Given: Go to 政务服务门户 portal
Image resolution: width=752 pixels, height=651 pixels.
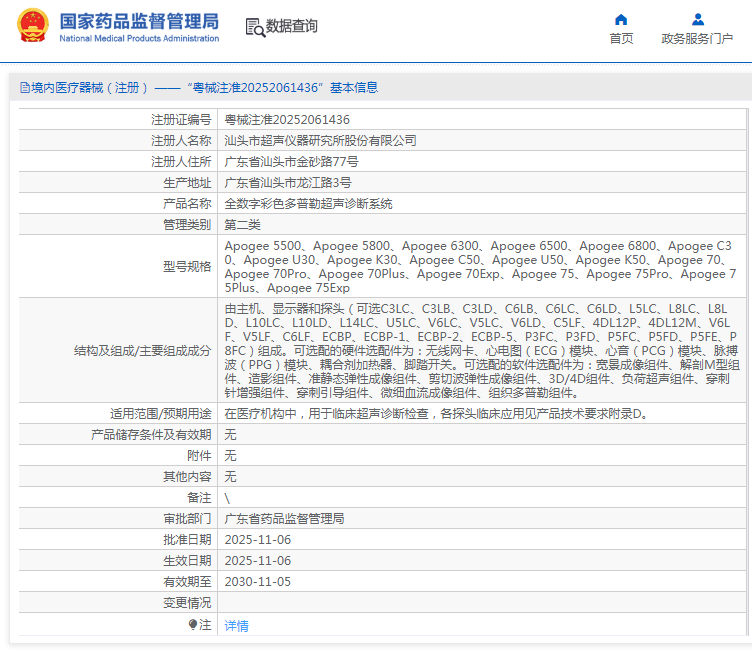Looking at the screenshot, I should [697, 38].
